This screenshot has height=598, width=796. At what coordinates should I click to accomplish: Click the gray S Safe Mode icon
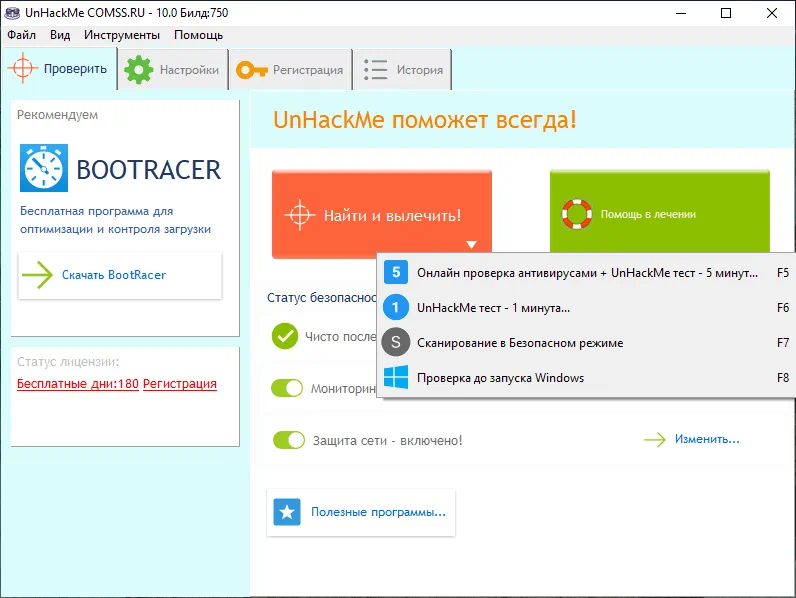[396, 342]
